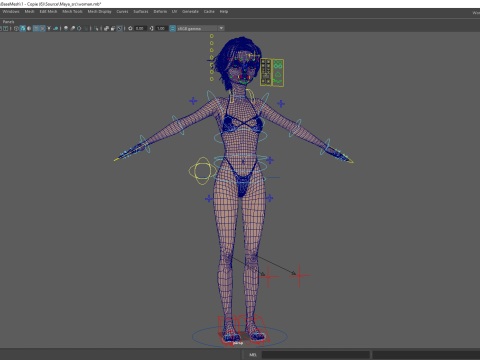Open the sRGB gamma color space dropdown

pyautogui.click(x=201, y=29)
